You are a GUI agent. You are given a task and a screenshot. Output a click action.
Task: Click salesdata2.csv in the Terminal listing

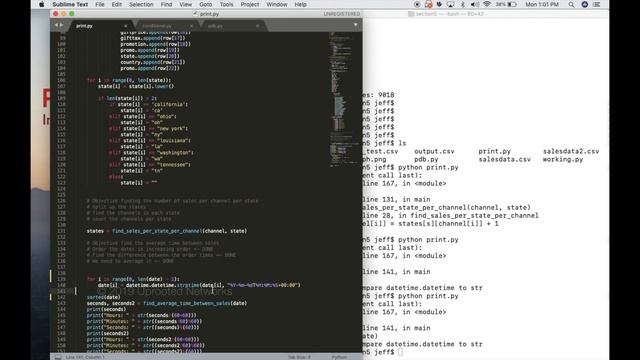click(x=571, y=151)
